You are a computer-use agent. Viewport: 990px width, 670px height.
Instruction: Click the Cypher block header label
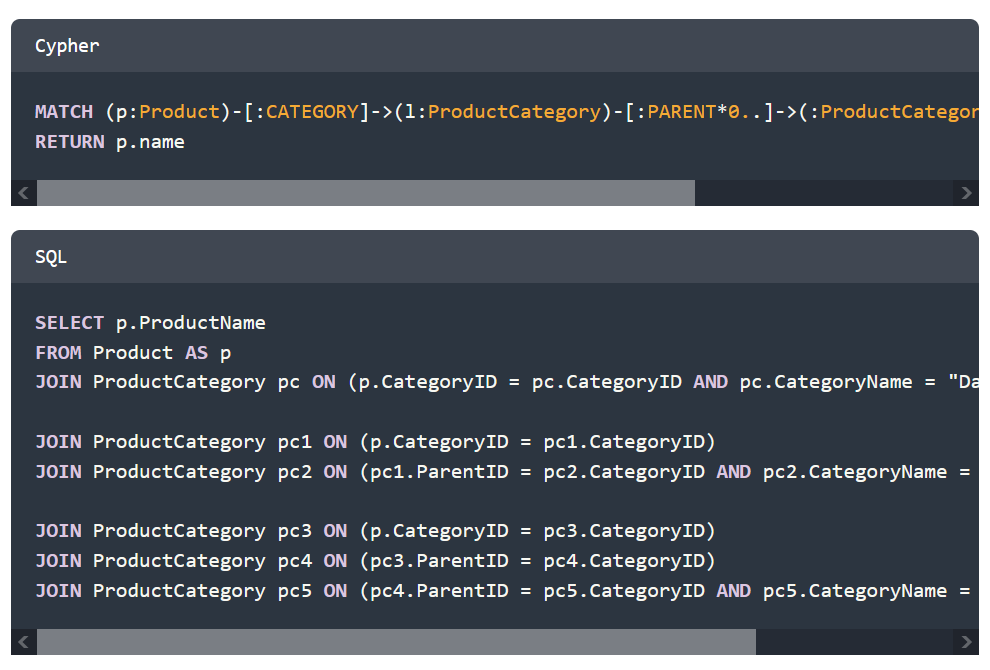pyautogui.click(x=67, y=46)
